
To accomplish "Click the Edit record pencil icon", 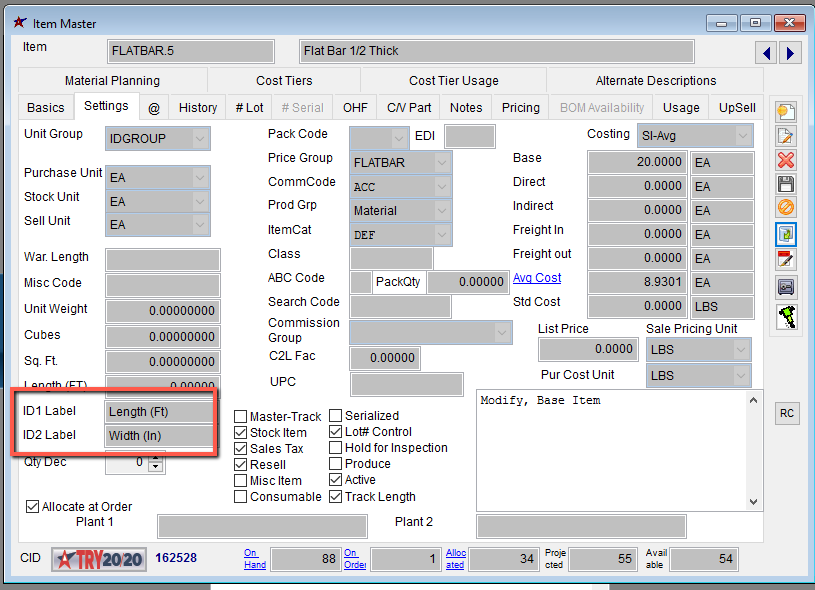I will click(786, 136).
